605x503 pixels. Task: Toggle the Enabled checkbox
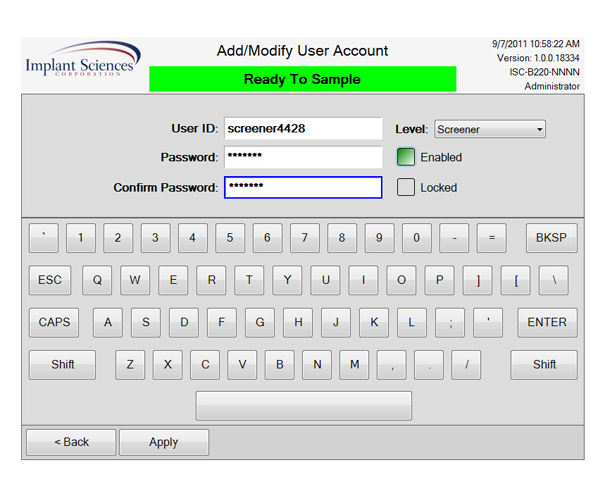point(406,157)
